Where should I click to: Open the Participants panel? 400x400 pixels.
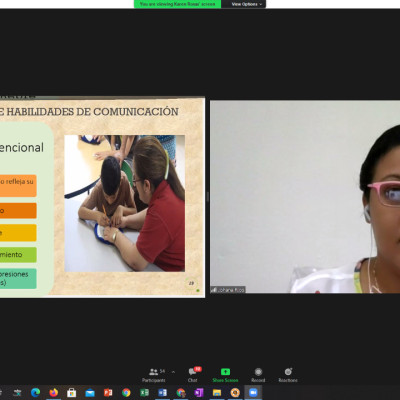154,375
